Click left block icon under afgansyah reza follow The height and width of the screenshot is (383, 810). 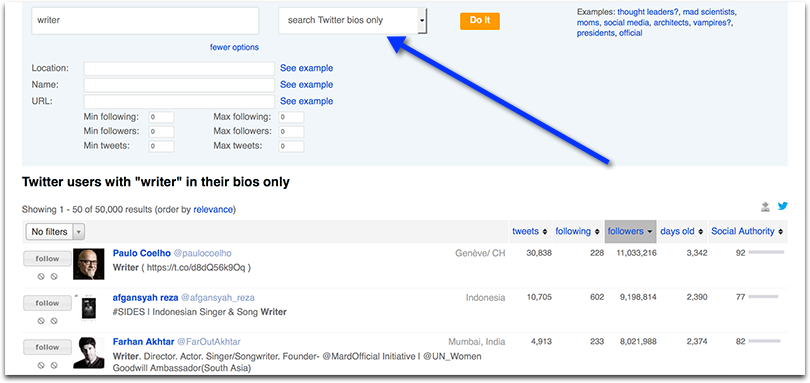(x=41, y=321)
